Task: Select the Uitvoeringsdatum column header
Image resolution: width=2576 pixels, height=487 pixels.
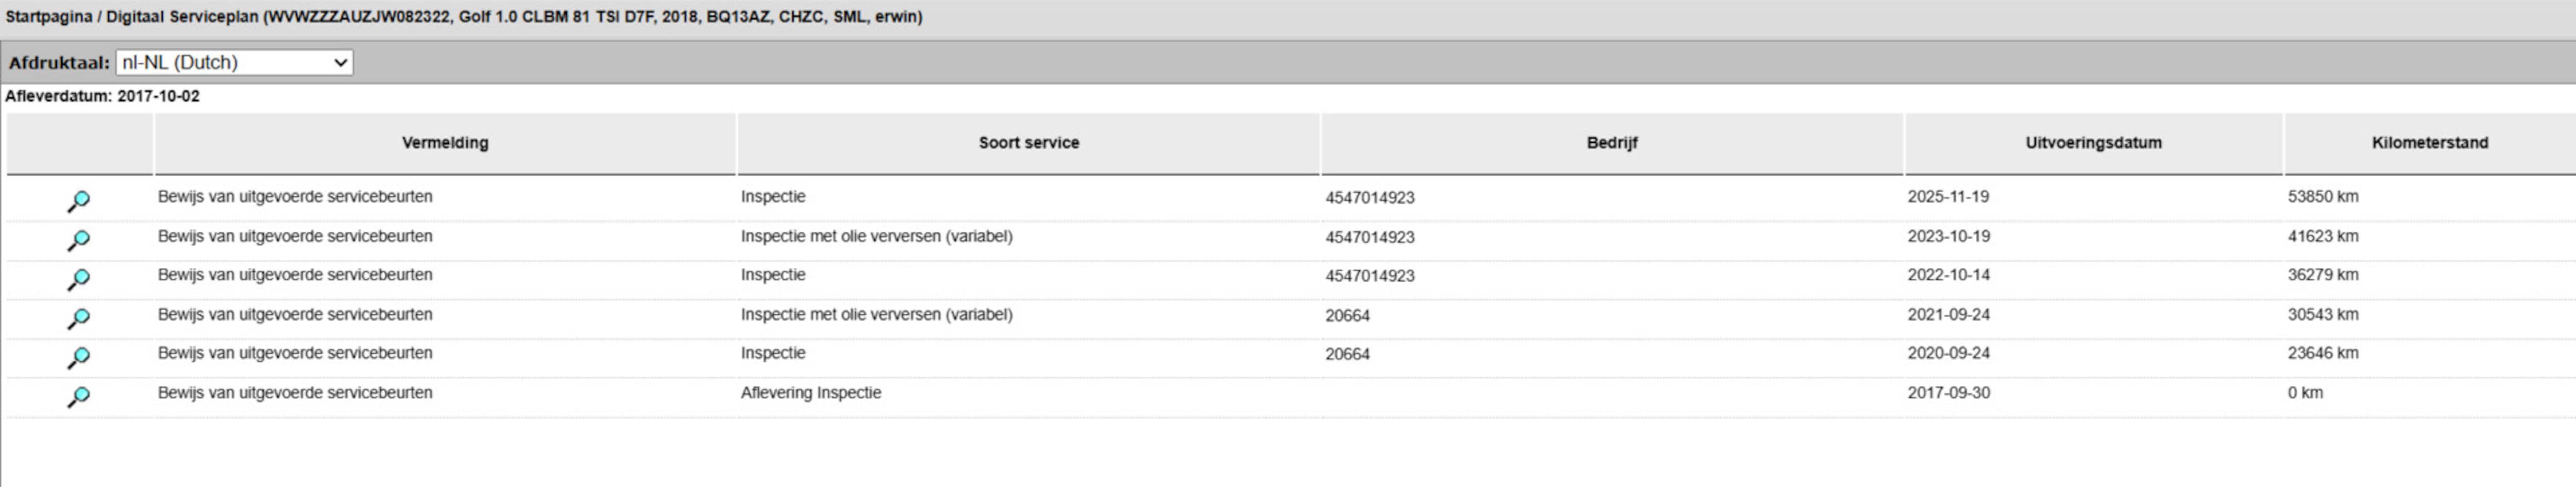Action: tap(2093, 143)
